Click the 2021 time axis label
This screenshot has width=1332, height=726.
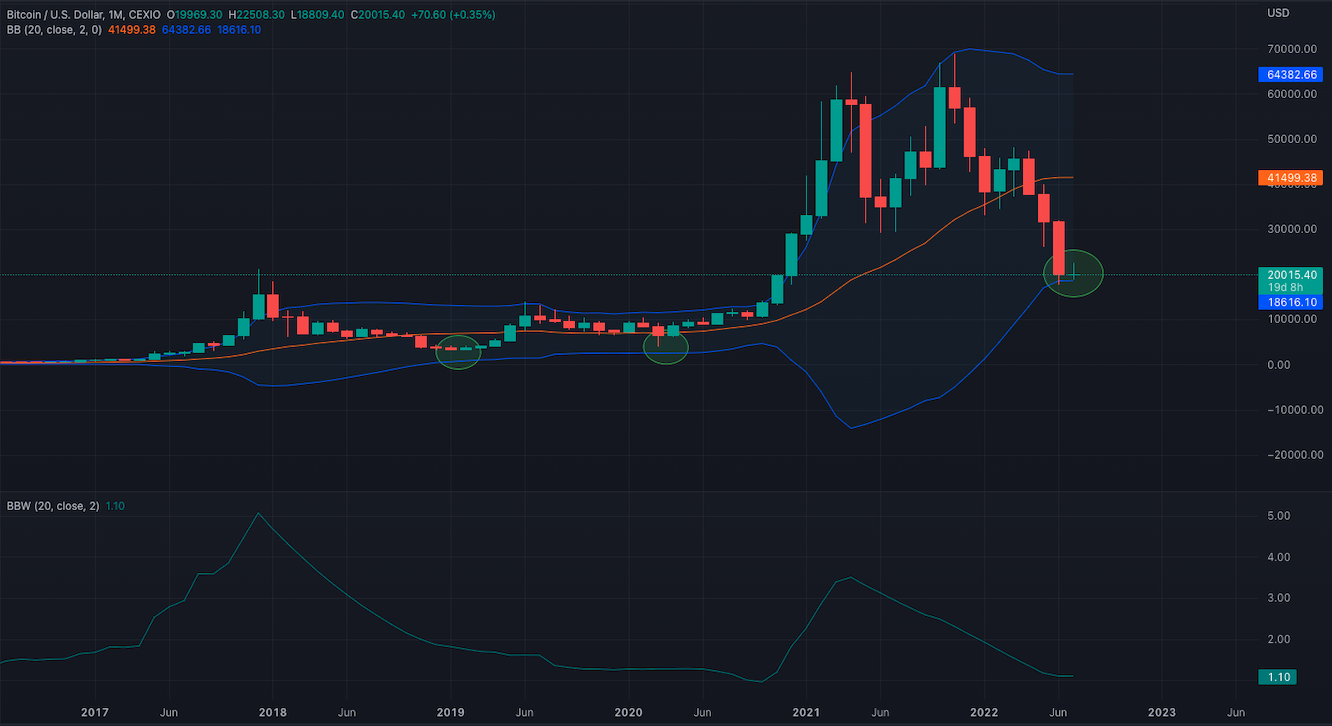click(x=806, y=712)
